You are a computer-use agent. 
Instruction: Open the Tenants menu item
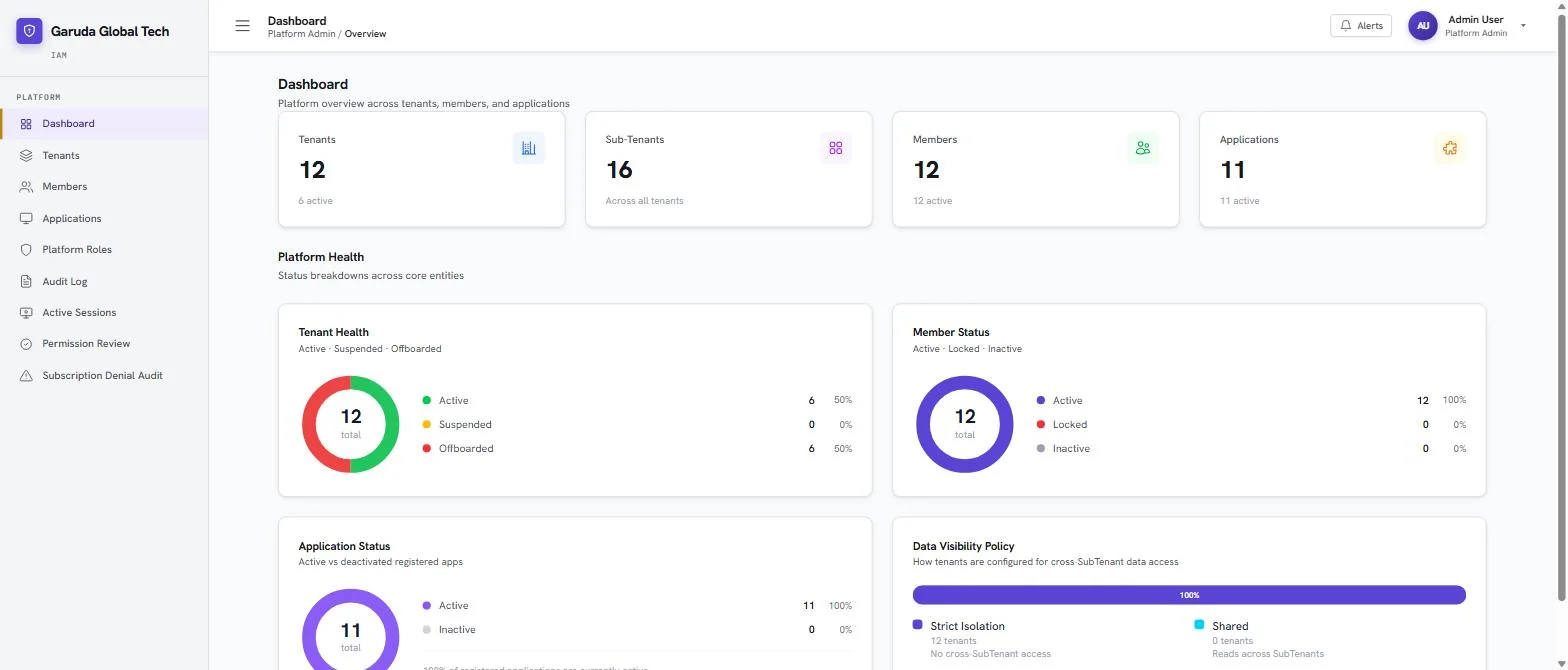coord(104,156)
